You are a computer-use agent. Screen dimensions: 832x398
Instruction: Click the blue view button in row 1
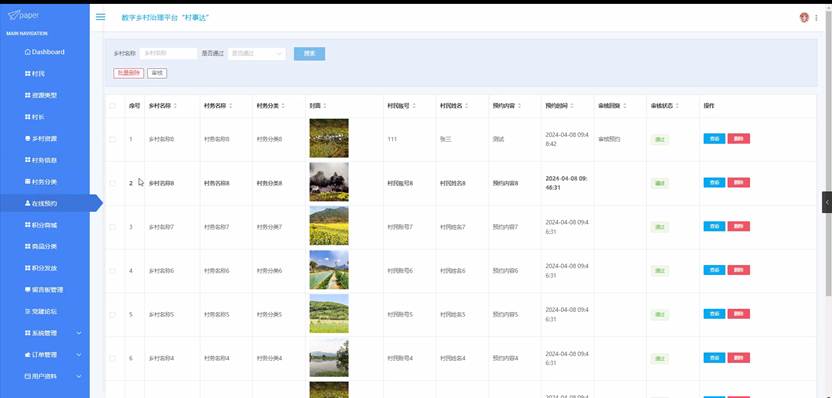tap(714, 139)
